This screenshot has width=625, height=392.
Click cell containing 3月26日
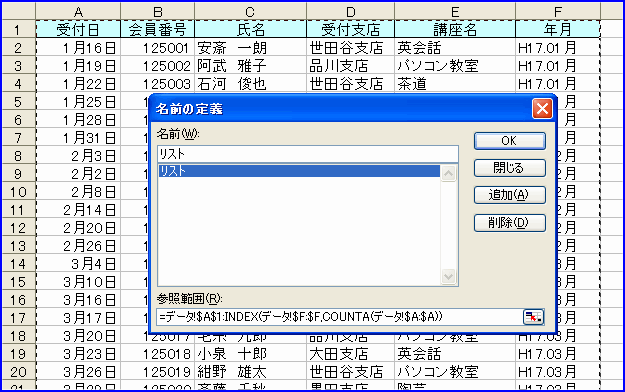coord(78,372)
